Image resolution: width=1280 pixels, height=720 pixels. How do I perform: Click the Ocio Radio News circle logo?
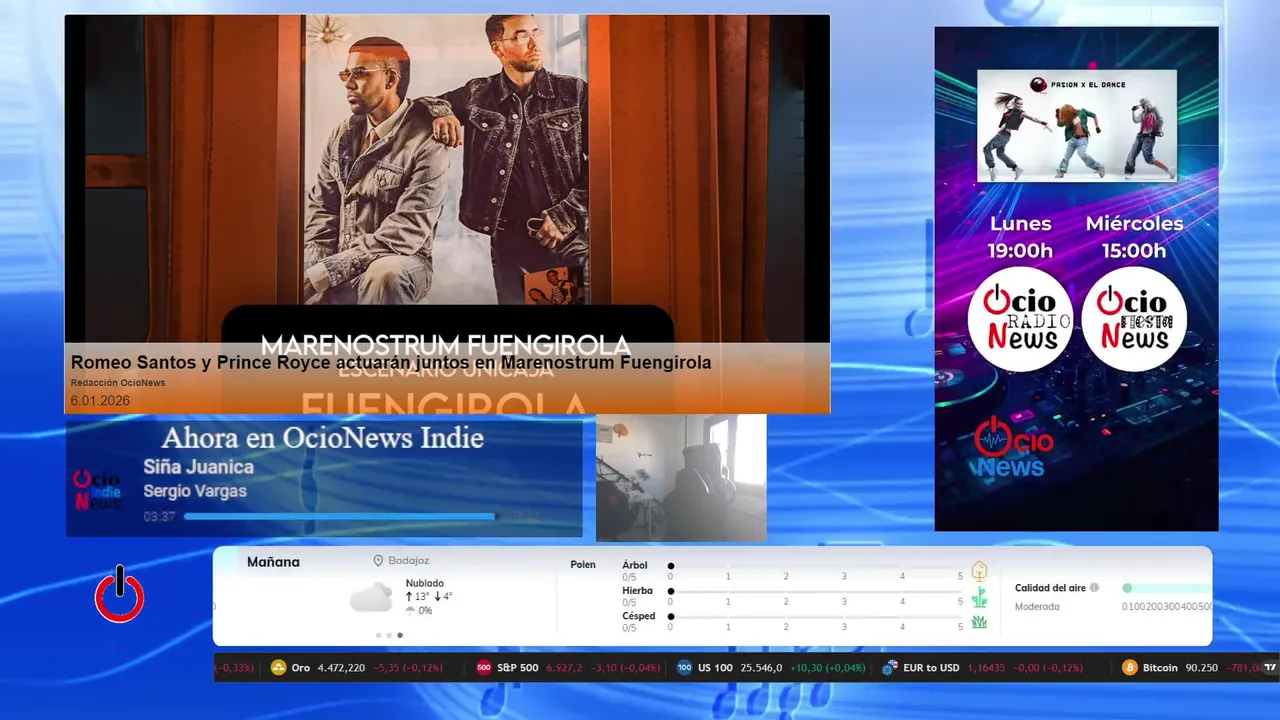click(x=1020, y=319)
